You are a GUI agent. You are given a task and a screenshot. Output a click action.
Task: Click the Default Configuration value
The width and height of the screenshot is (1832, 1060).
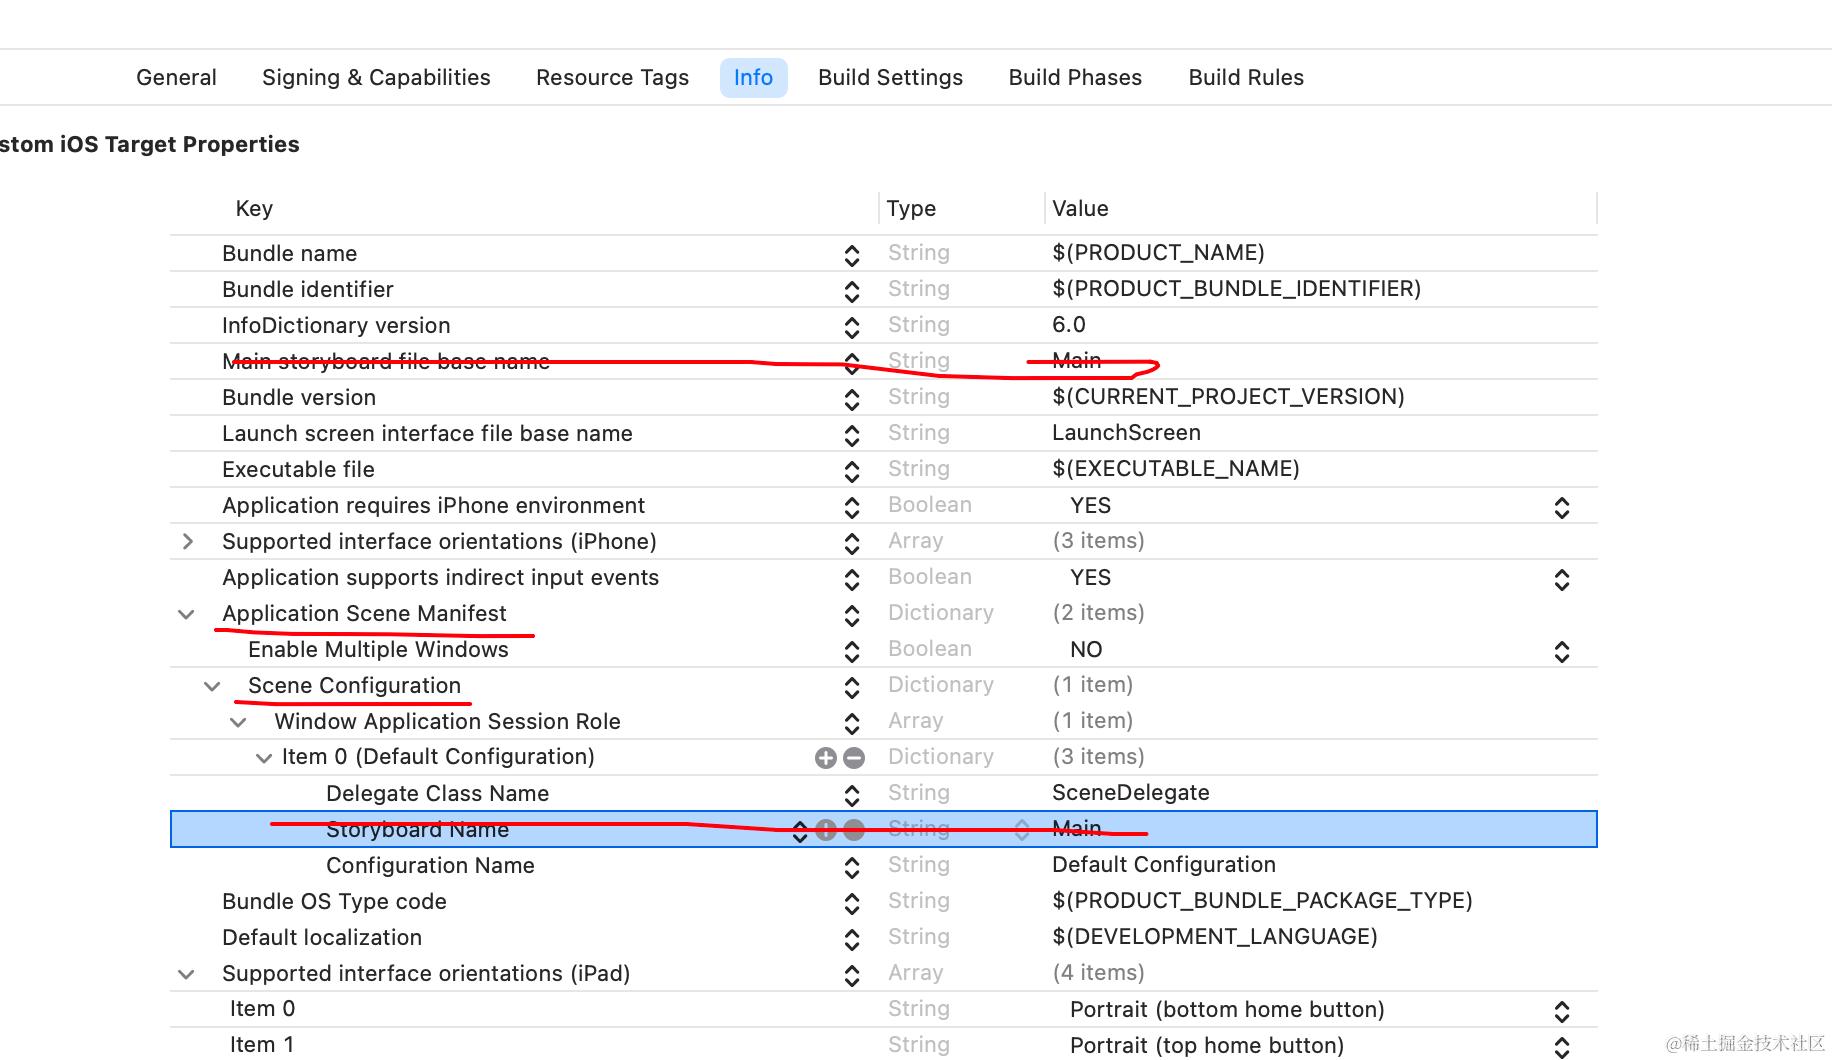coord(1163,865)
